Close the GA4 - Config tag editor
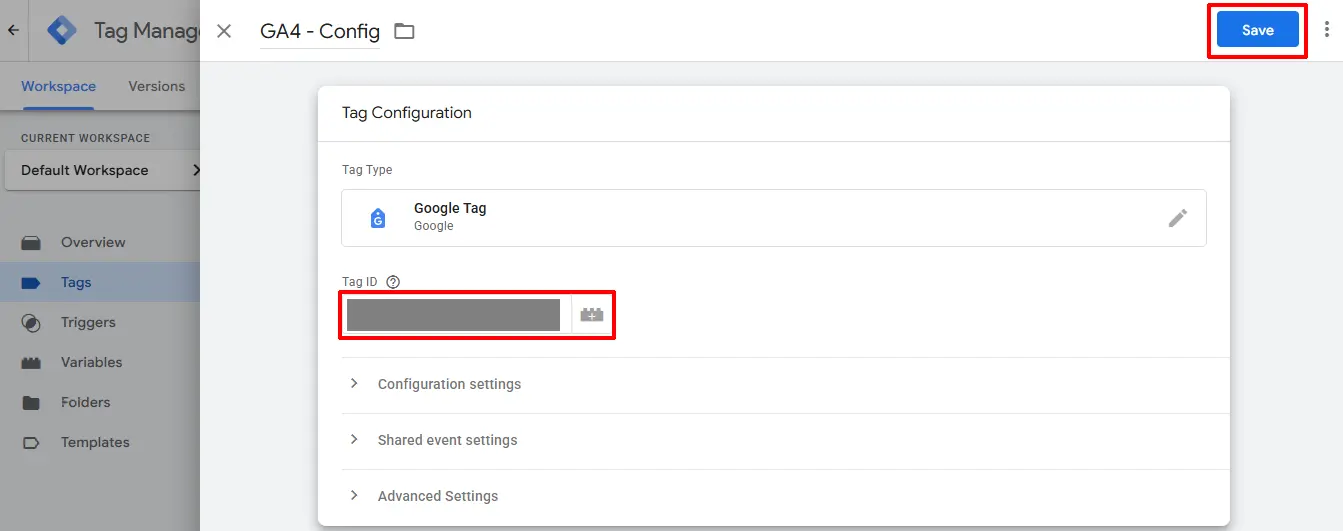Viewport: 1343px width, 531px height. coord(224,31)
